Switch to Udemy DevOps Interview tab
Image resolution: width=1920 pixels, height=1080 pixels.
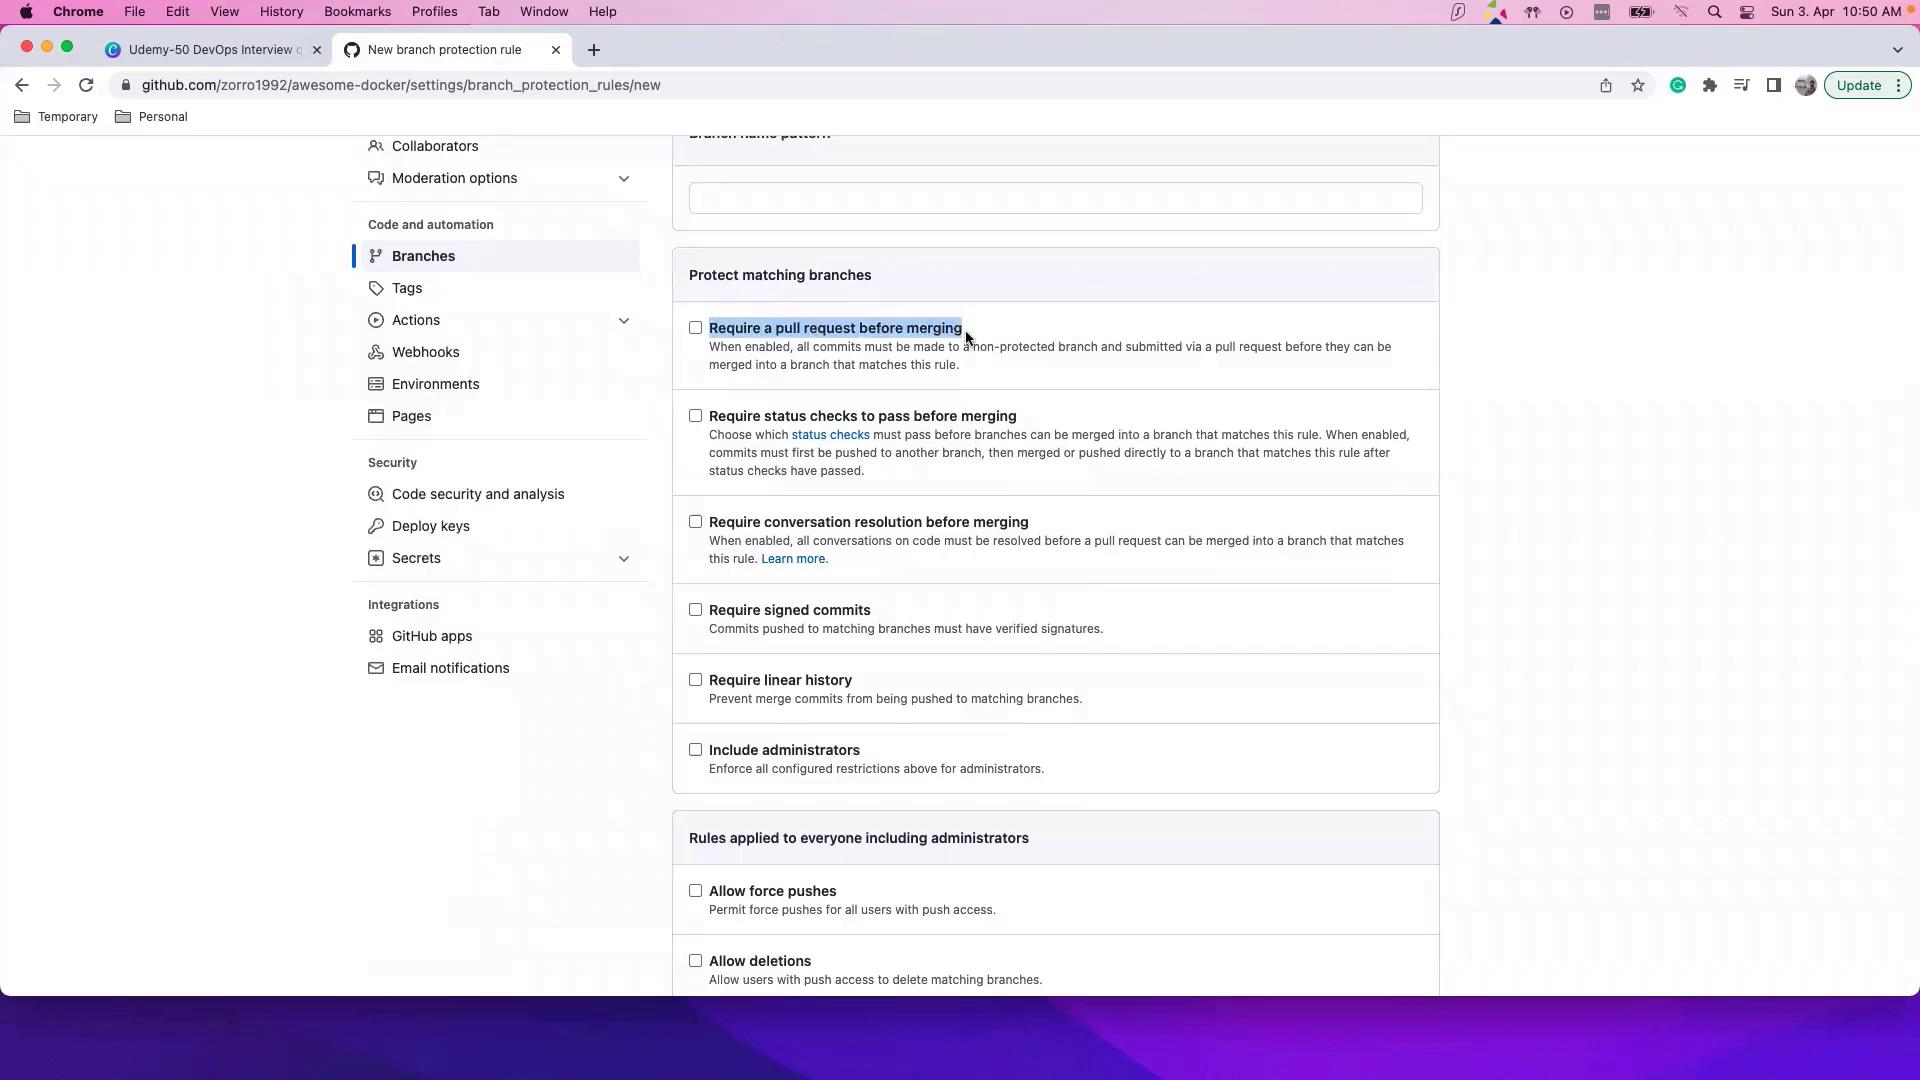pyautogui.click(x=210, y=50)
